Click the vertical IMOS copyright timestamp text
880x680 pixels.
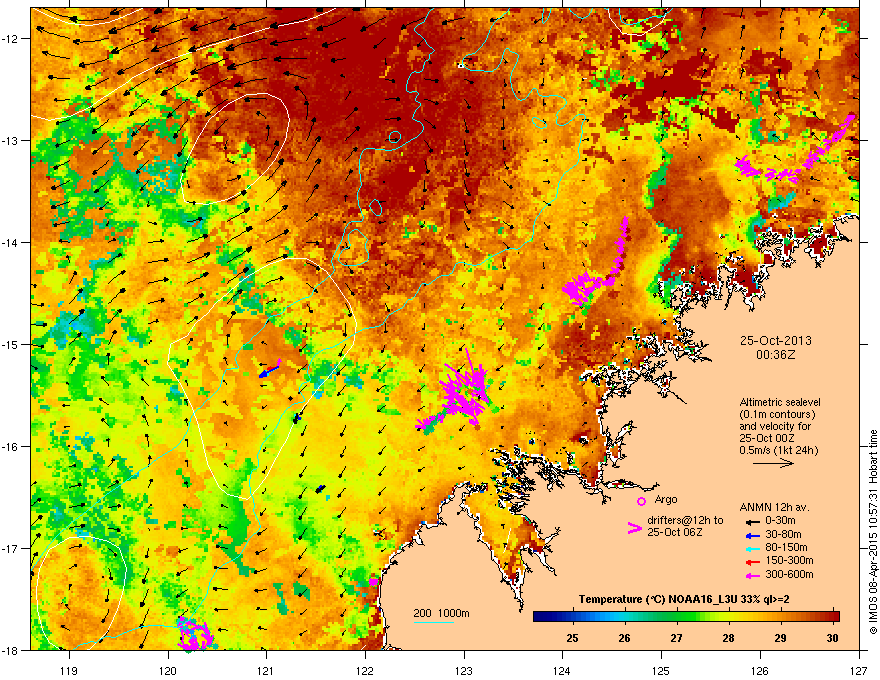873,532
